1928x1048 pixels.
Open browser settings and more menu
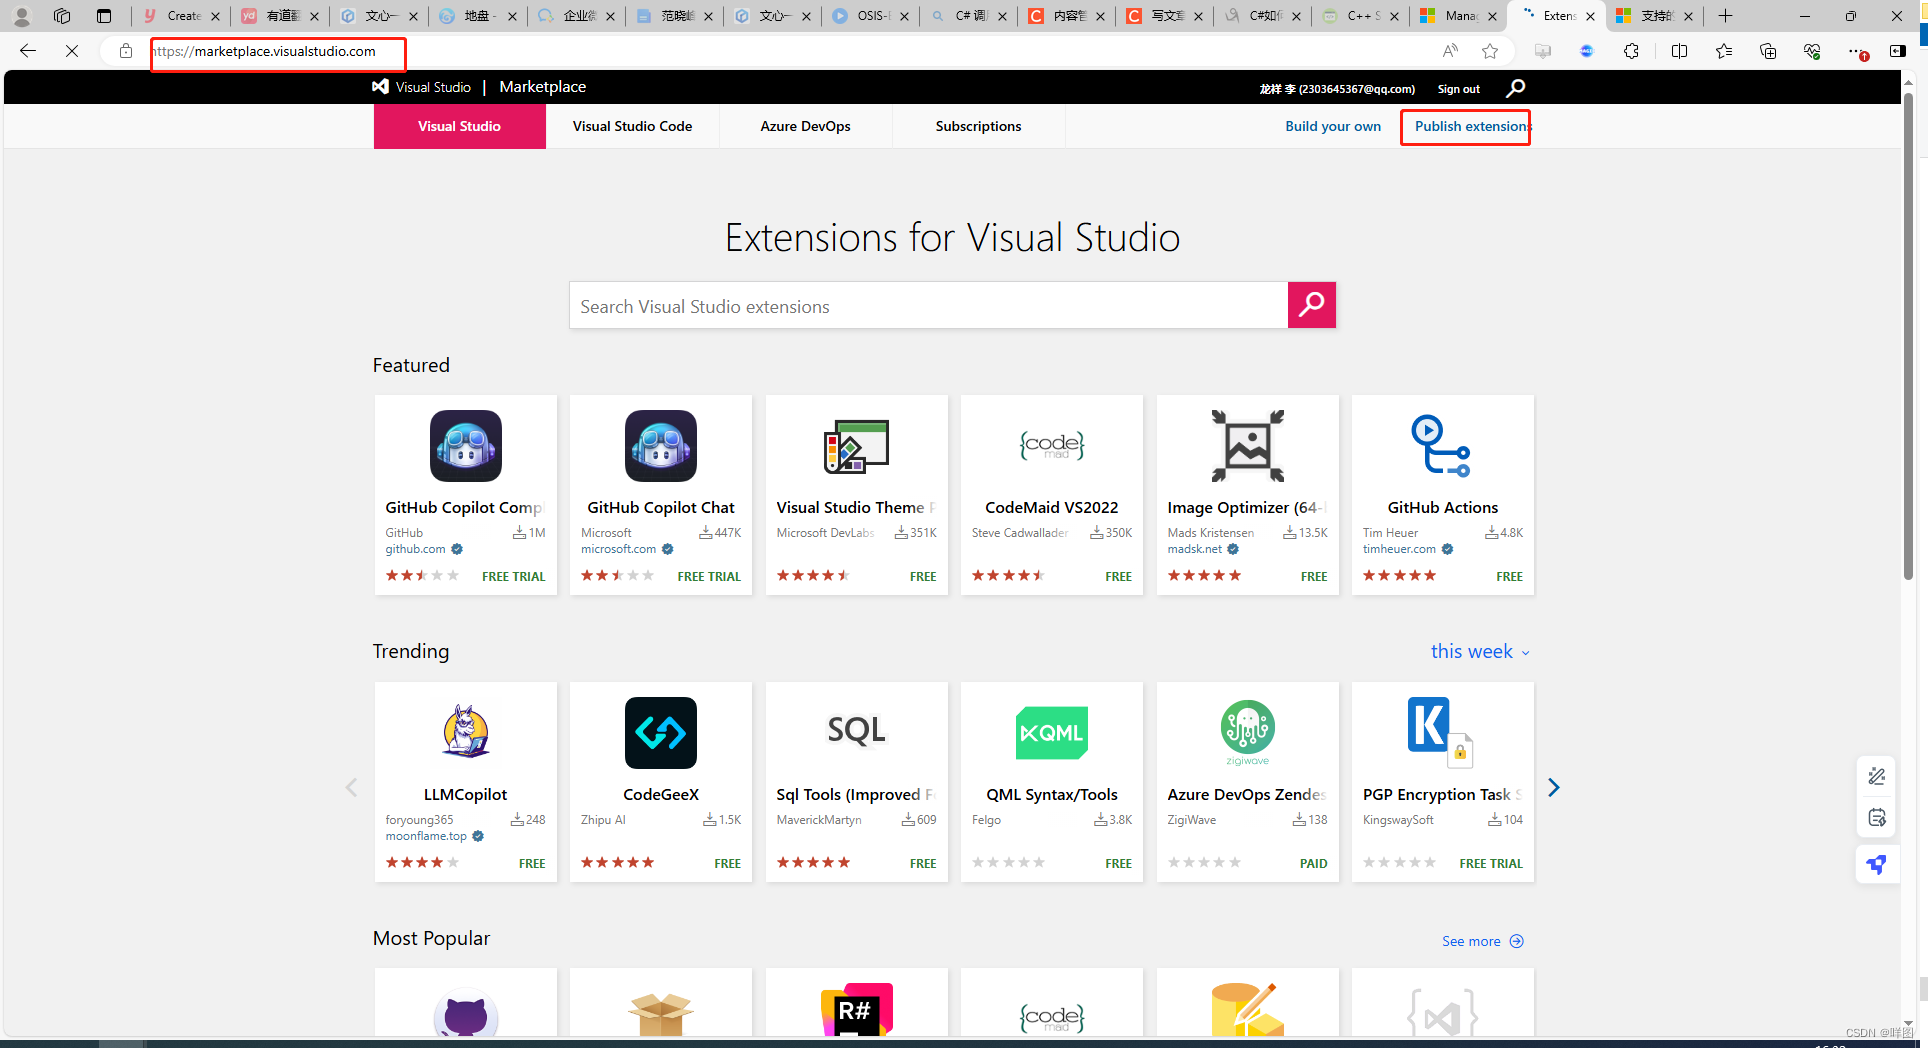(1856, 51)
